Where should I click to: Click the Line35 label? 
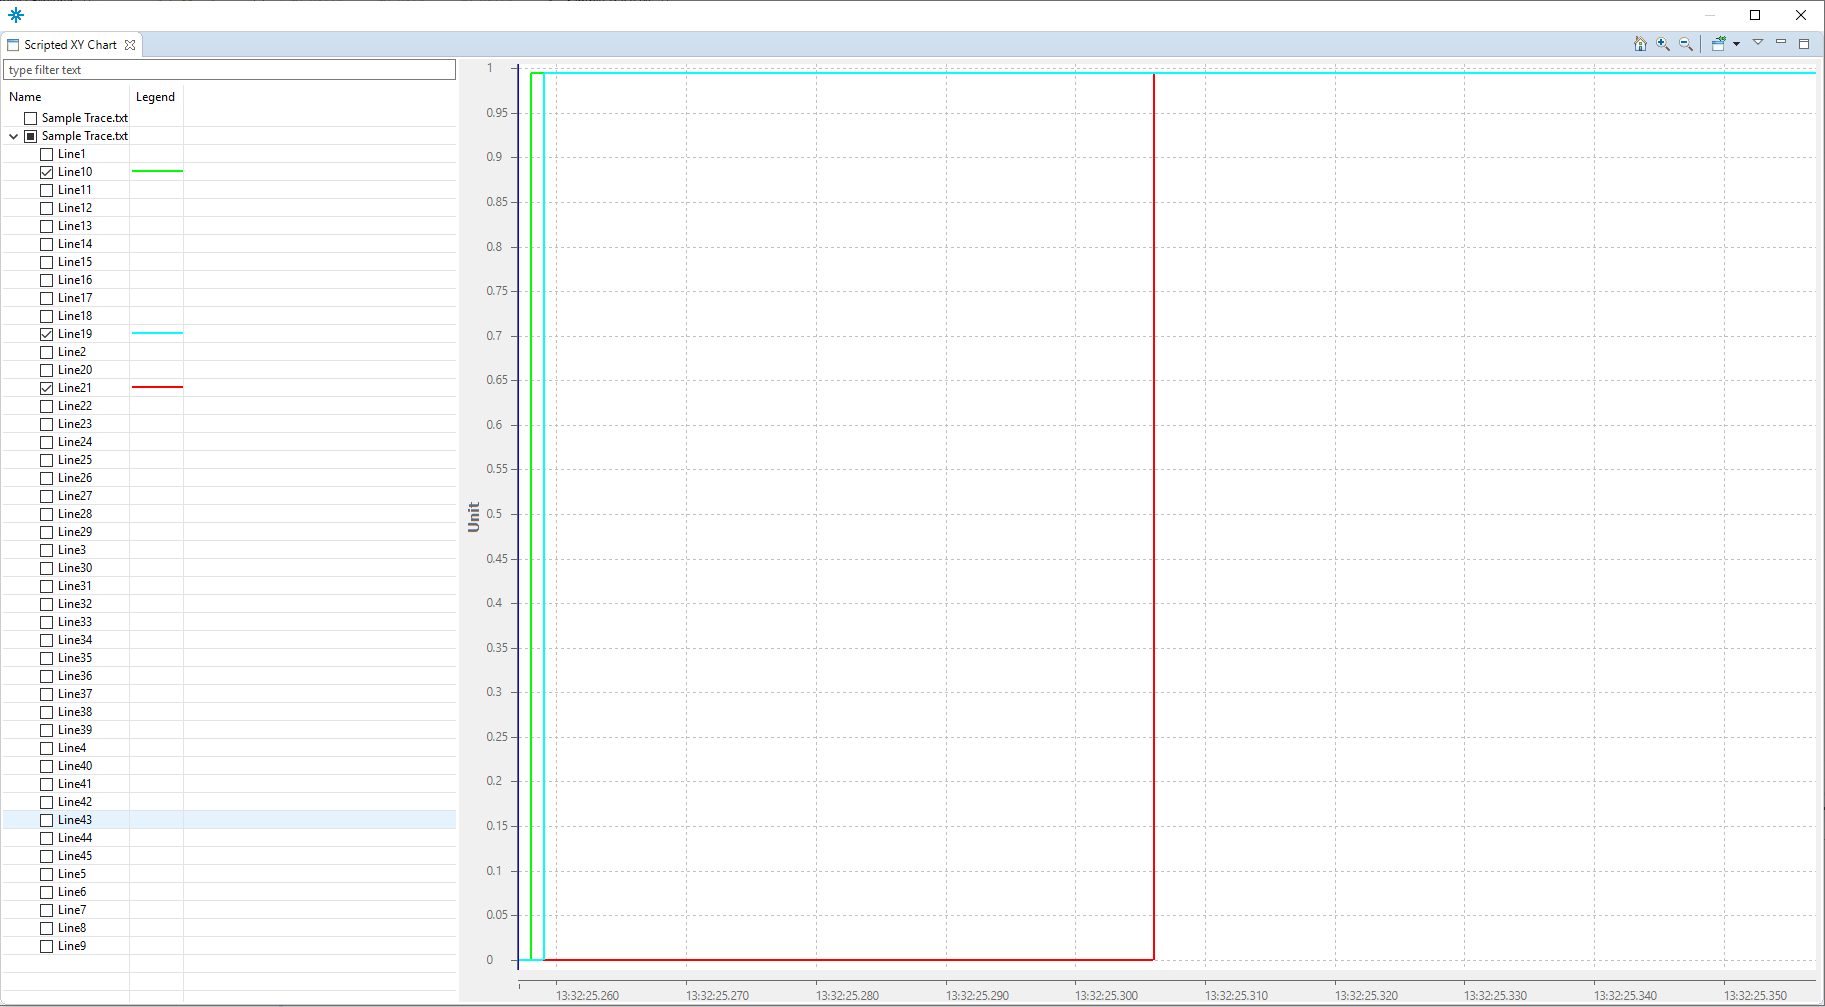click(x=75, y=658)
